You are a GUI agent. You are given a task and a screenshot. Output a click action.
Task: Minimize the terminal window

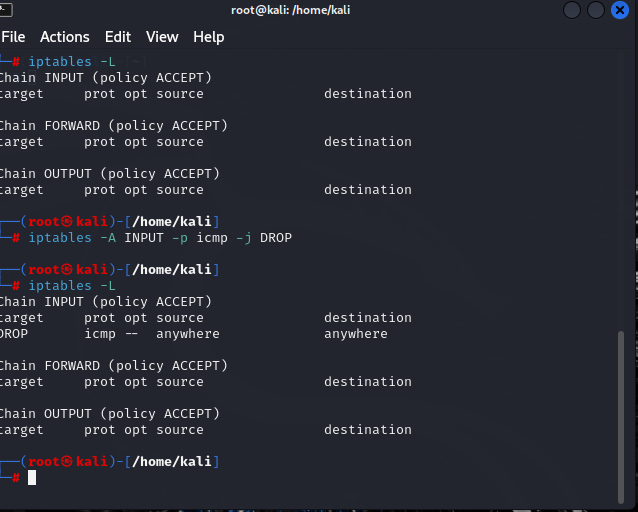[572, 10]
